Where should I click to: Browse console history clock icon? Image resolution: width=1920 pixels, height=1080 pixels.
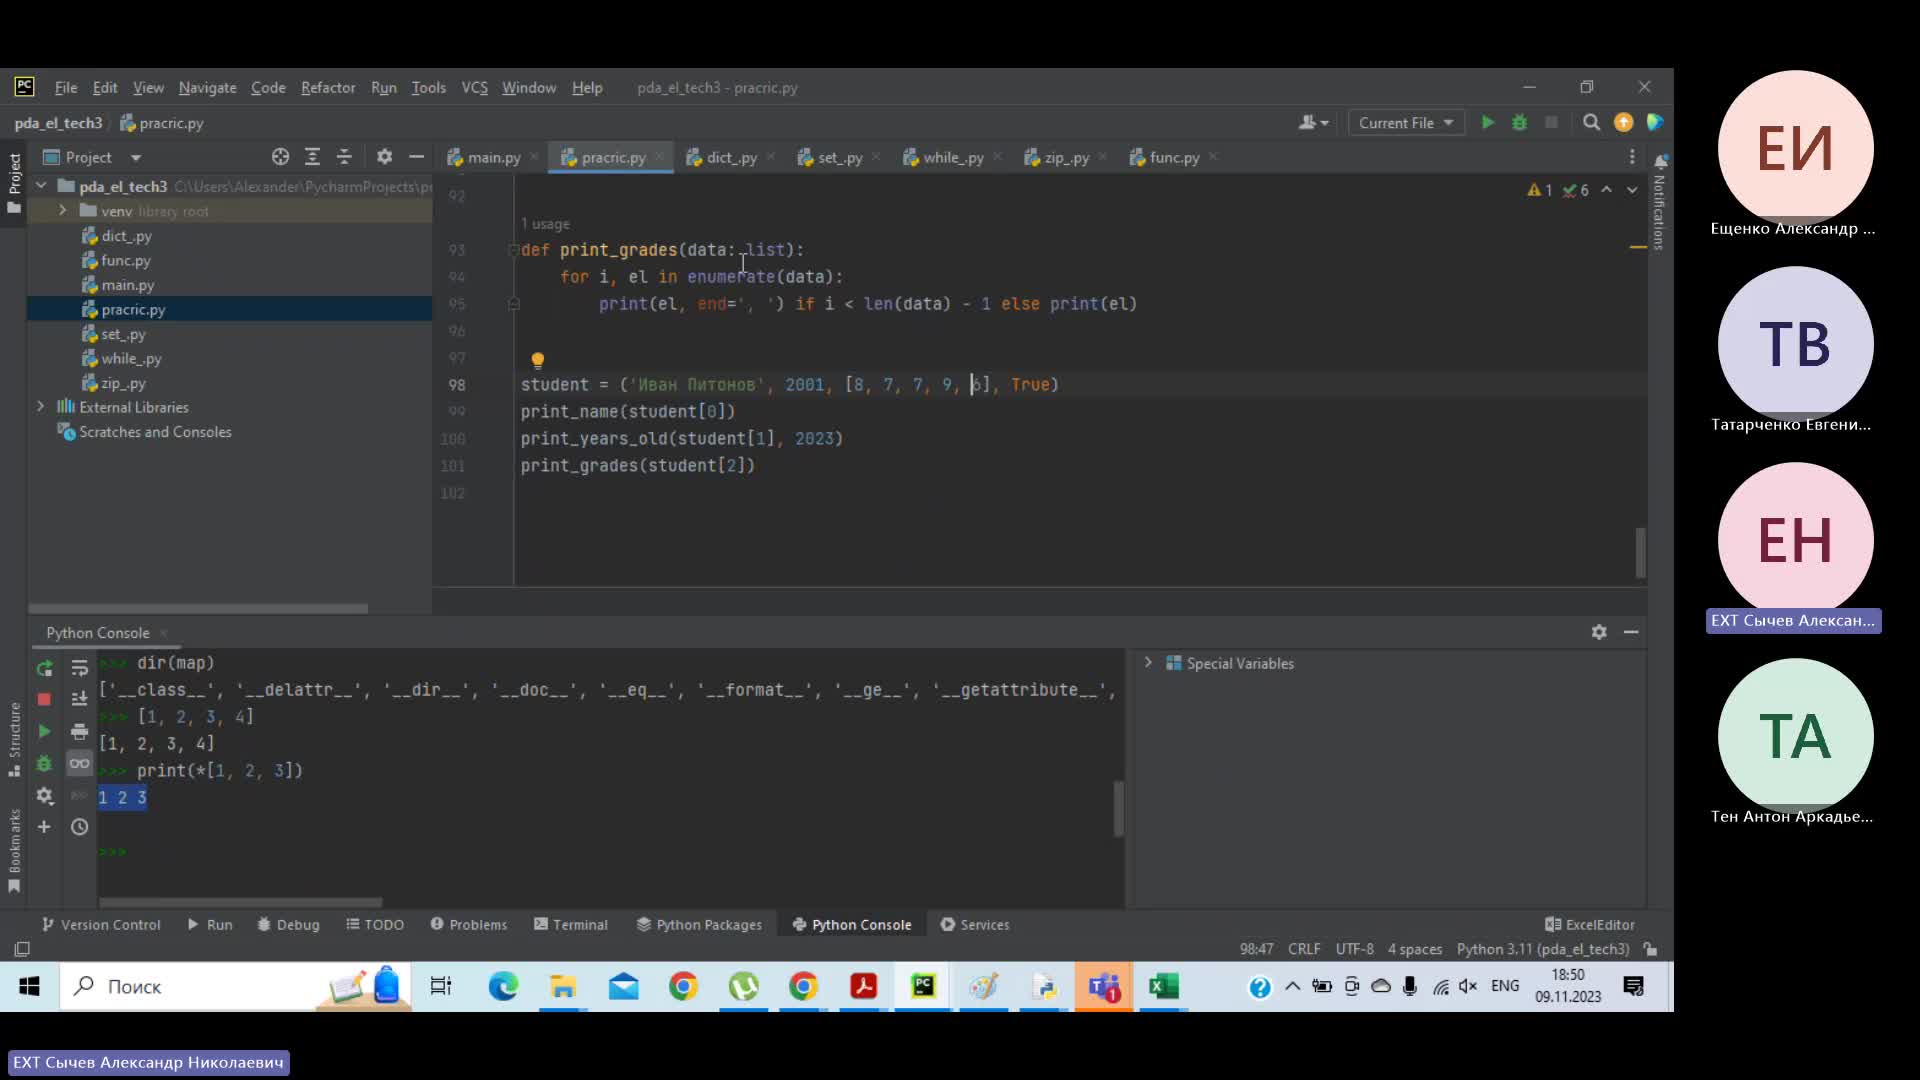79,827
